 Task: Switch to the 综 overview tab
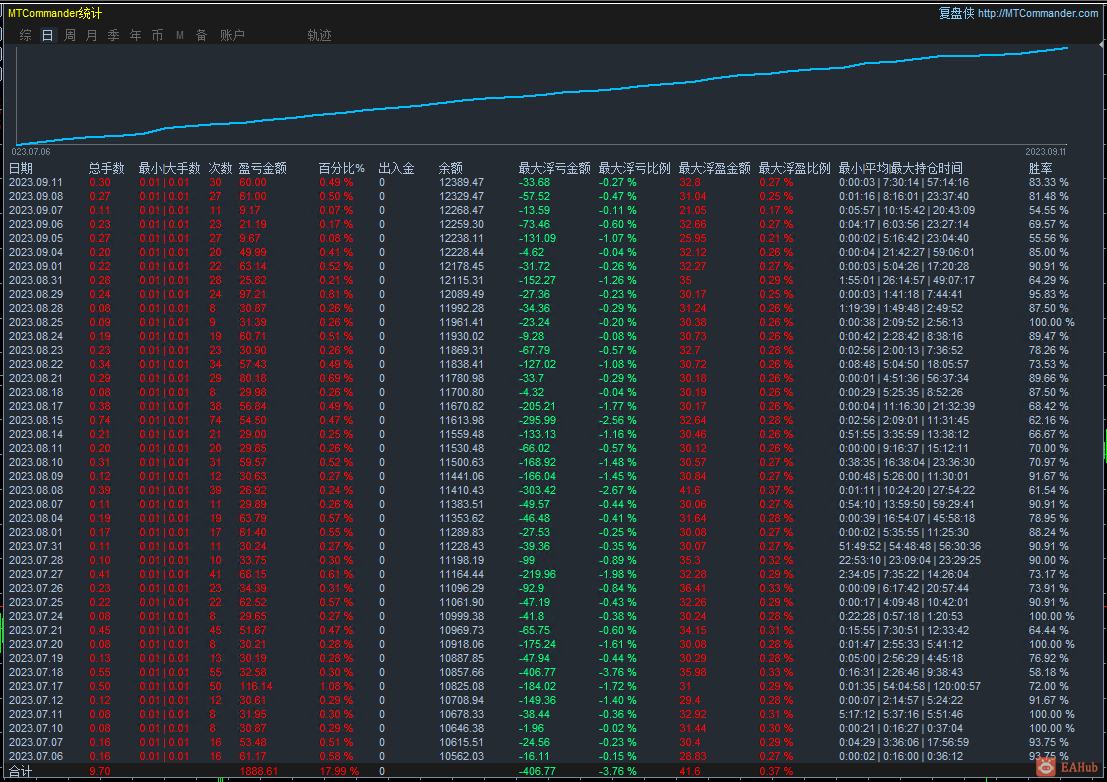[26, 35]
